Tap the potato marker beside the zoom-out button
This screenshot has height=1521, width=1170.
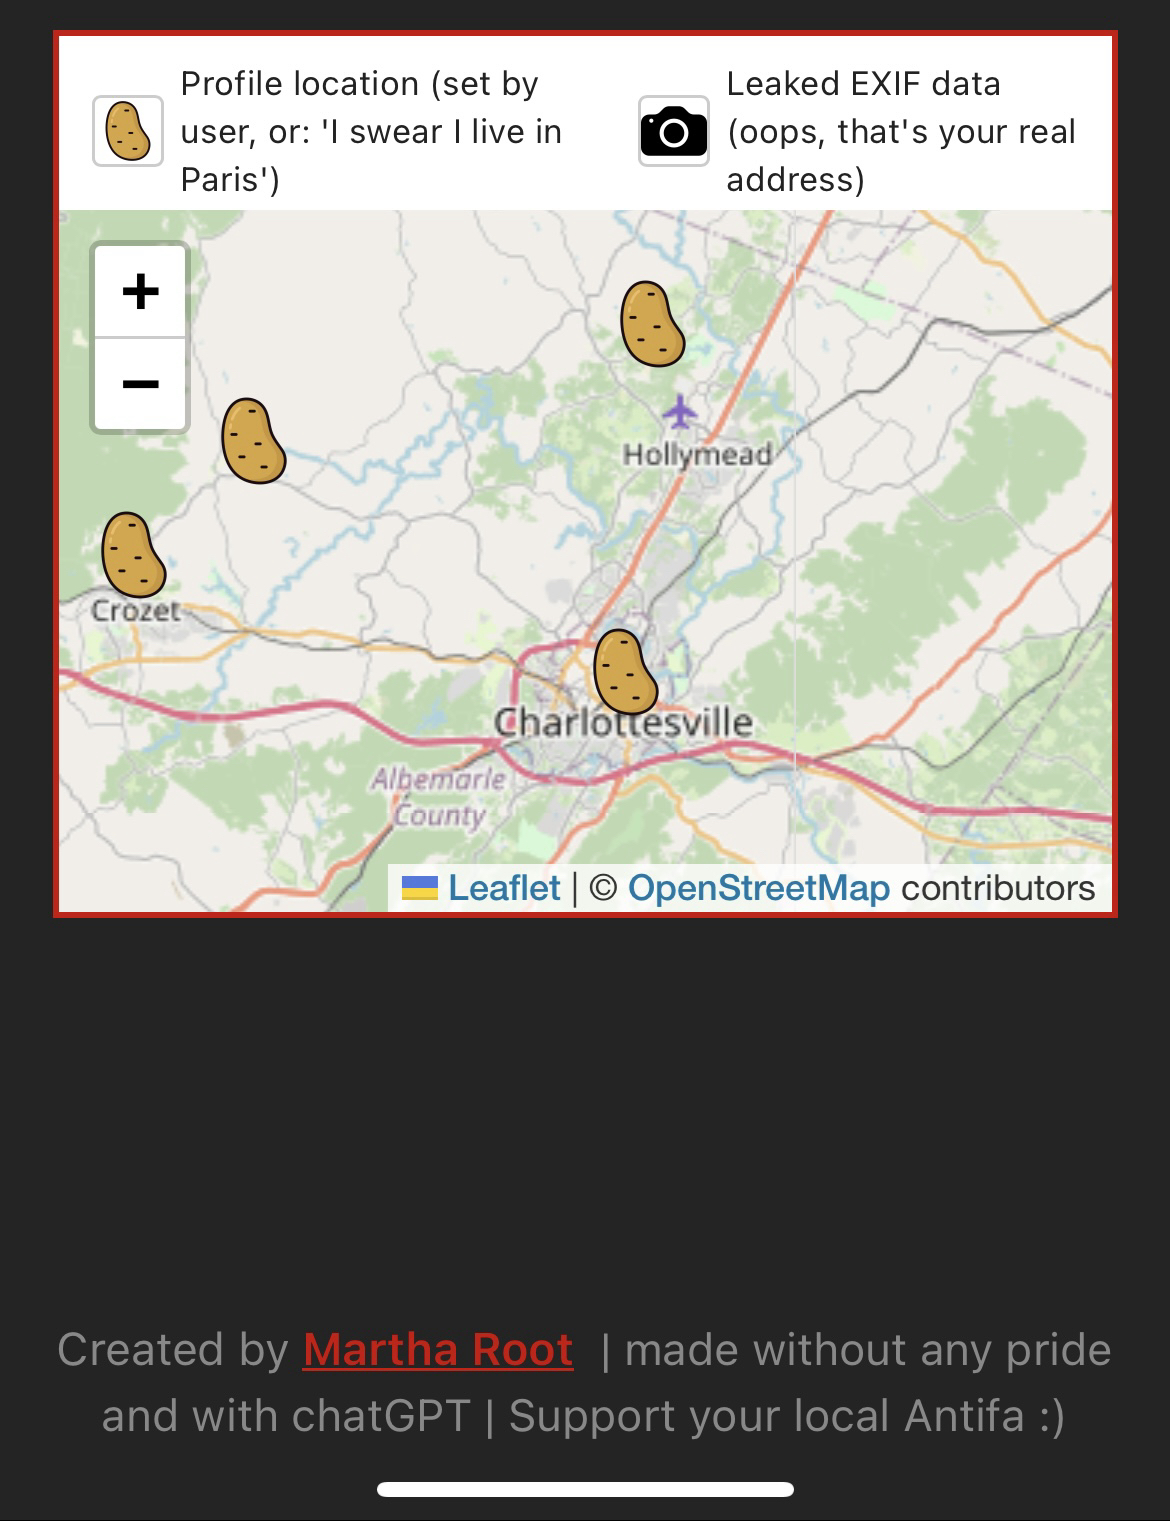[x=253, y=441]
